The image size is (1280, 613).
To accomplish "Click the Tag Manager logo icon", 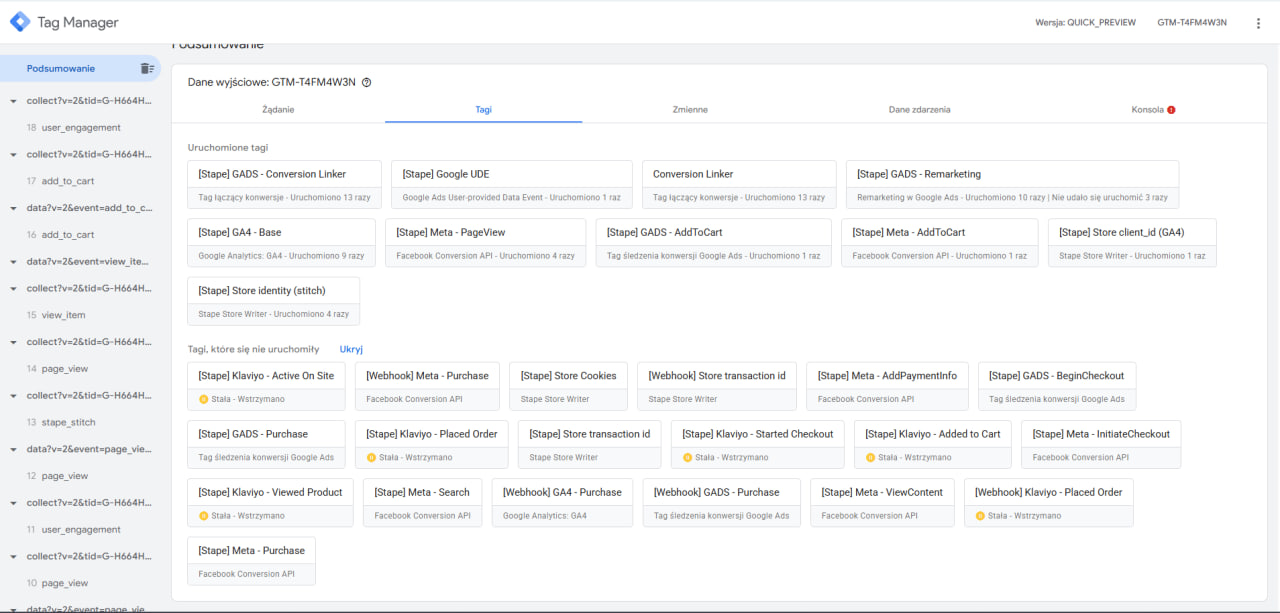I will tap(20, 22).
